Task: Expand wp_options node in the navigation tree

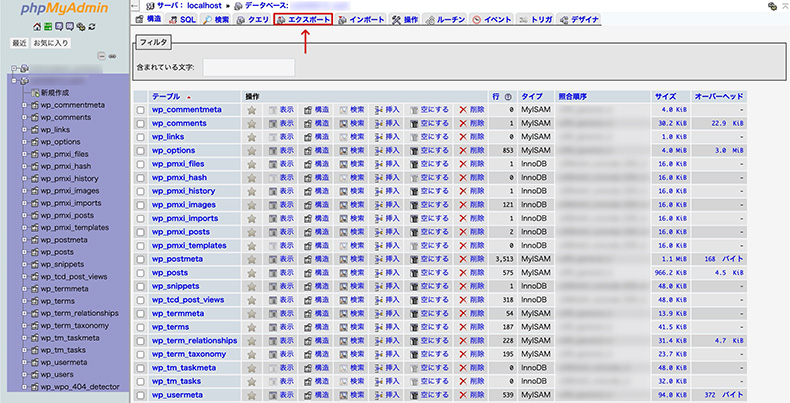Action: point(24,142)
